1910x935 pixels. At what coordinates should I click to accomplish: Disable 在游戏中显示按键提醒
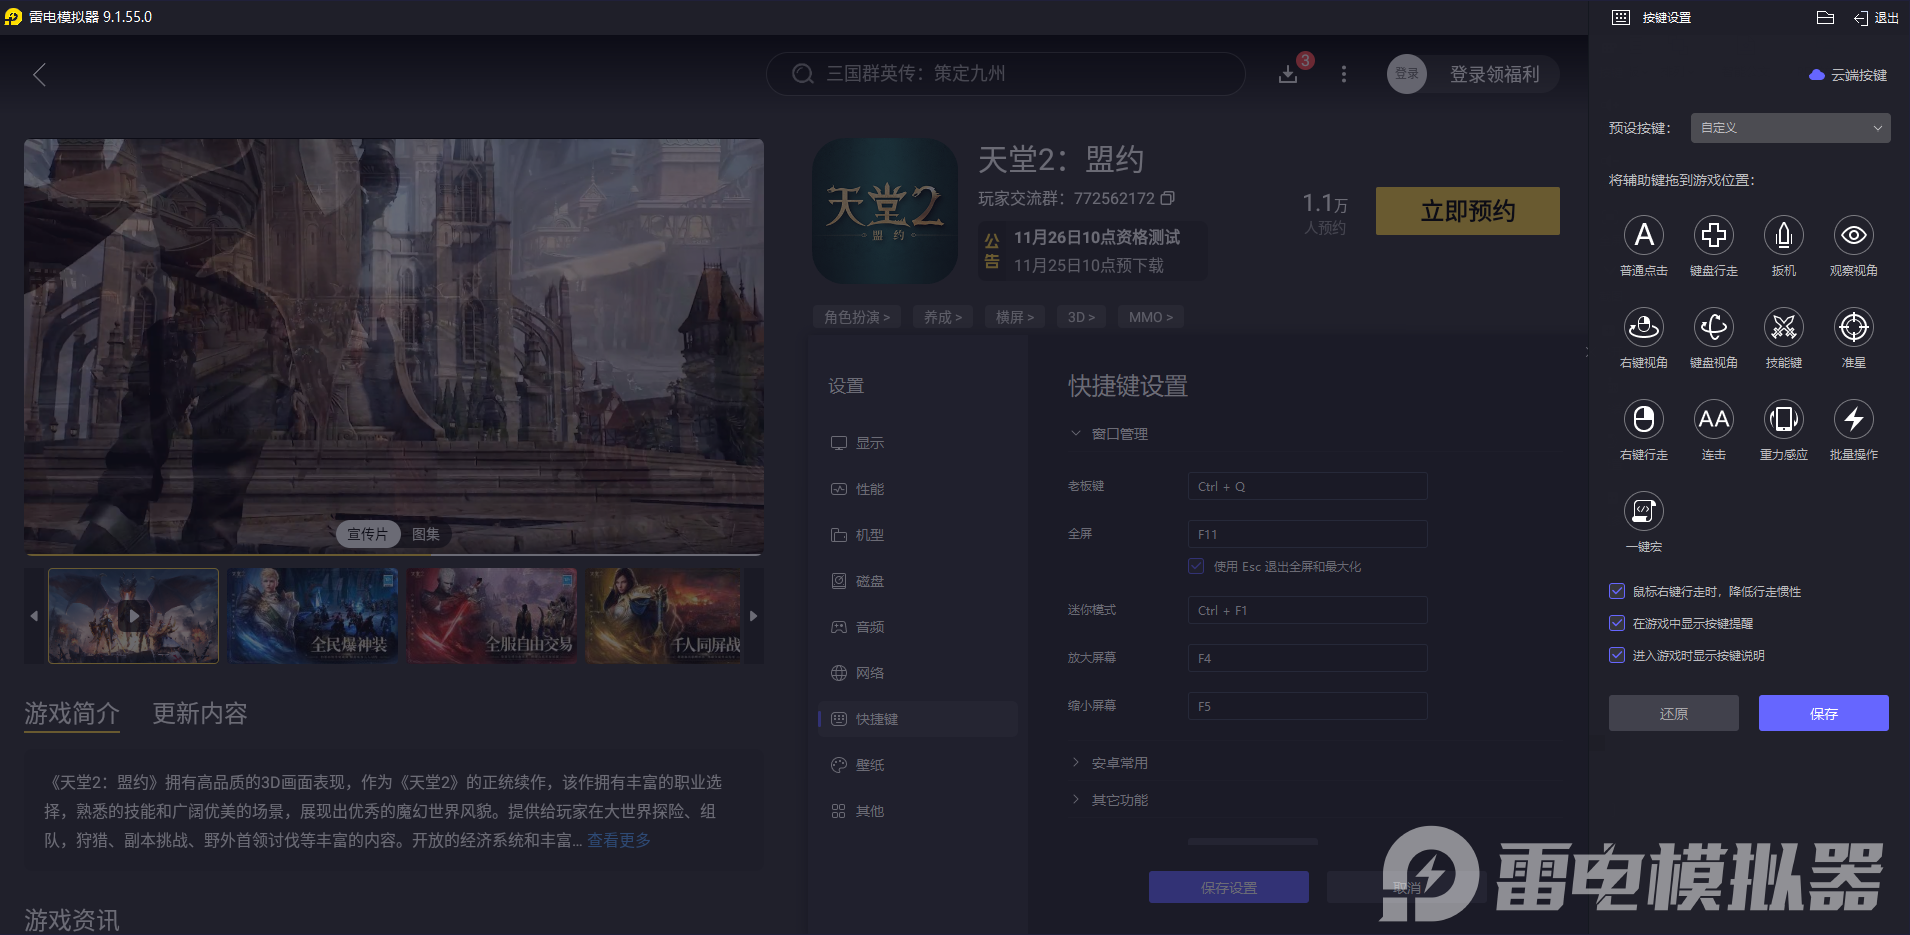tap(1617, 623)
